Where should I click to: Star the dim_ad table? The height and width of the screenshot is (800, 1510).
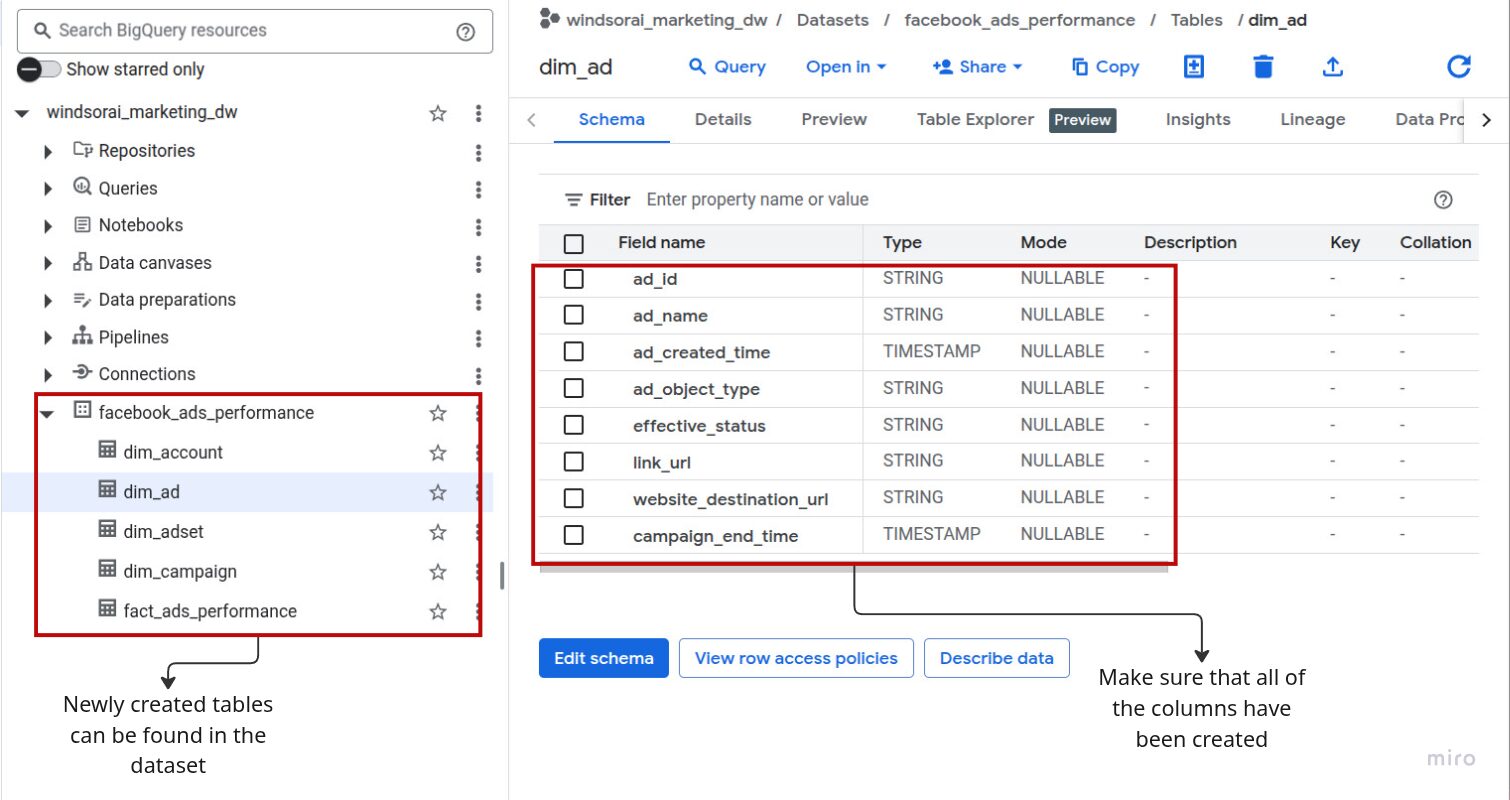438,492
